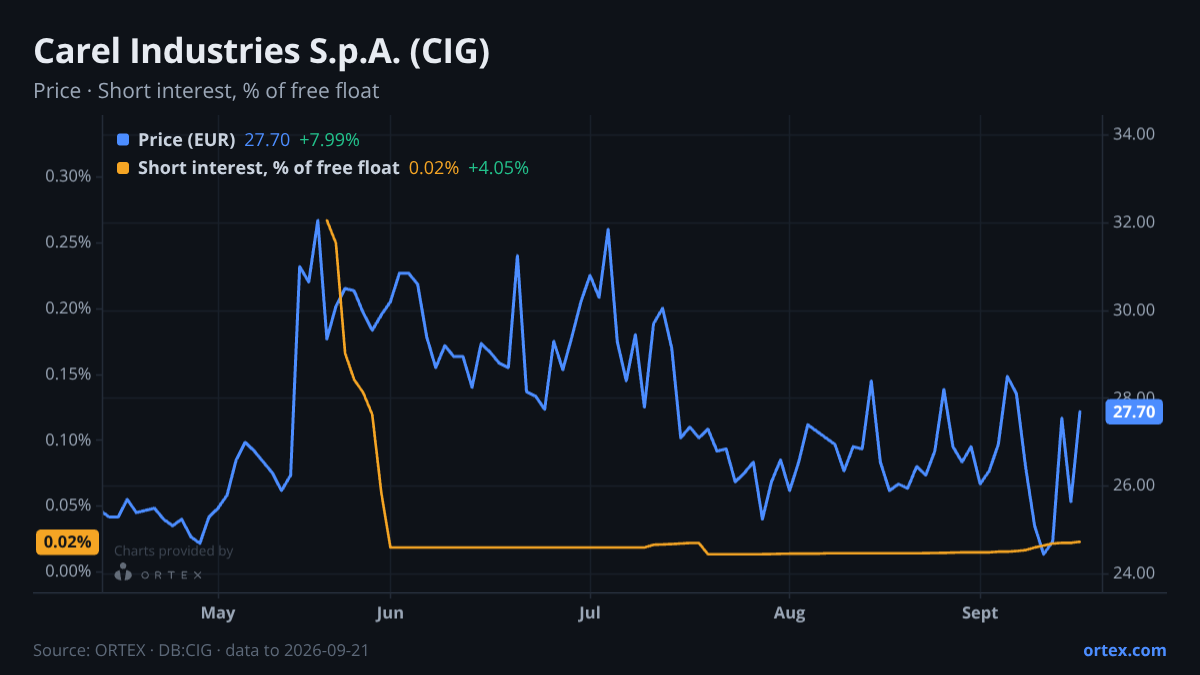1200x675 pixels.
Task: Click the 34.00 right axis label
Action: coord(1134,134)
